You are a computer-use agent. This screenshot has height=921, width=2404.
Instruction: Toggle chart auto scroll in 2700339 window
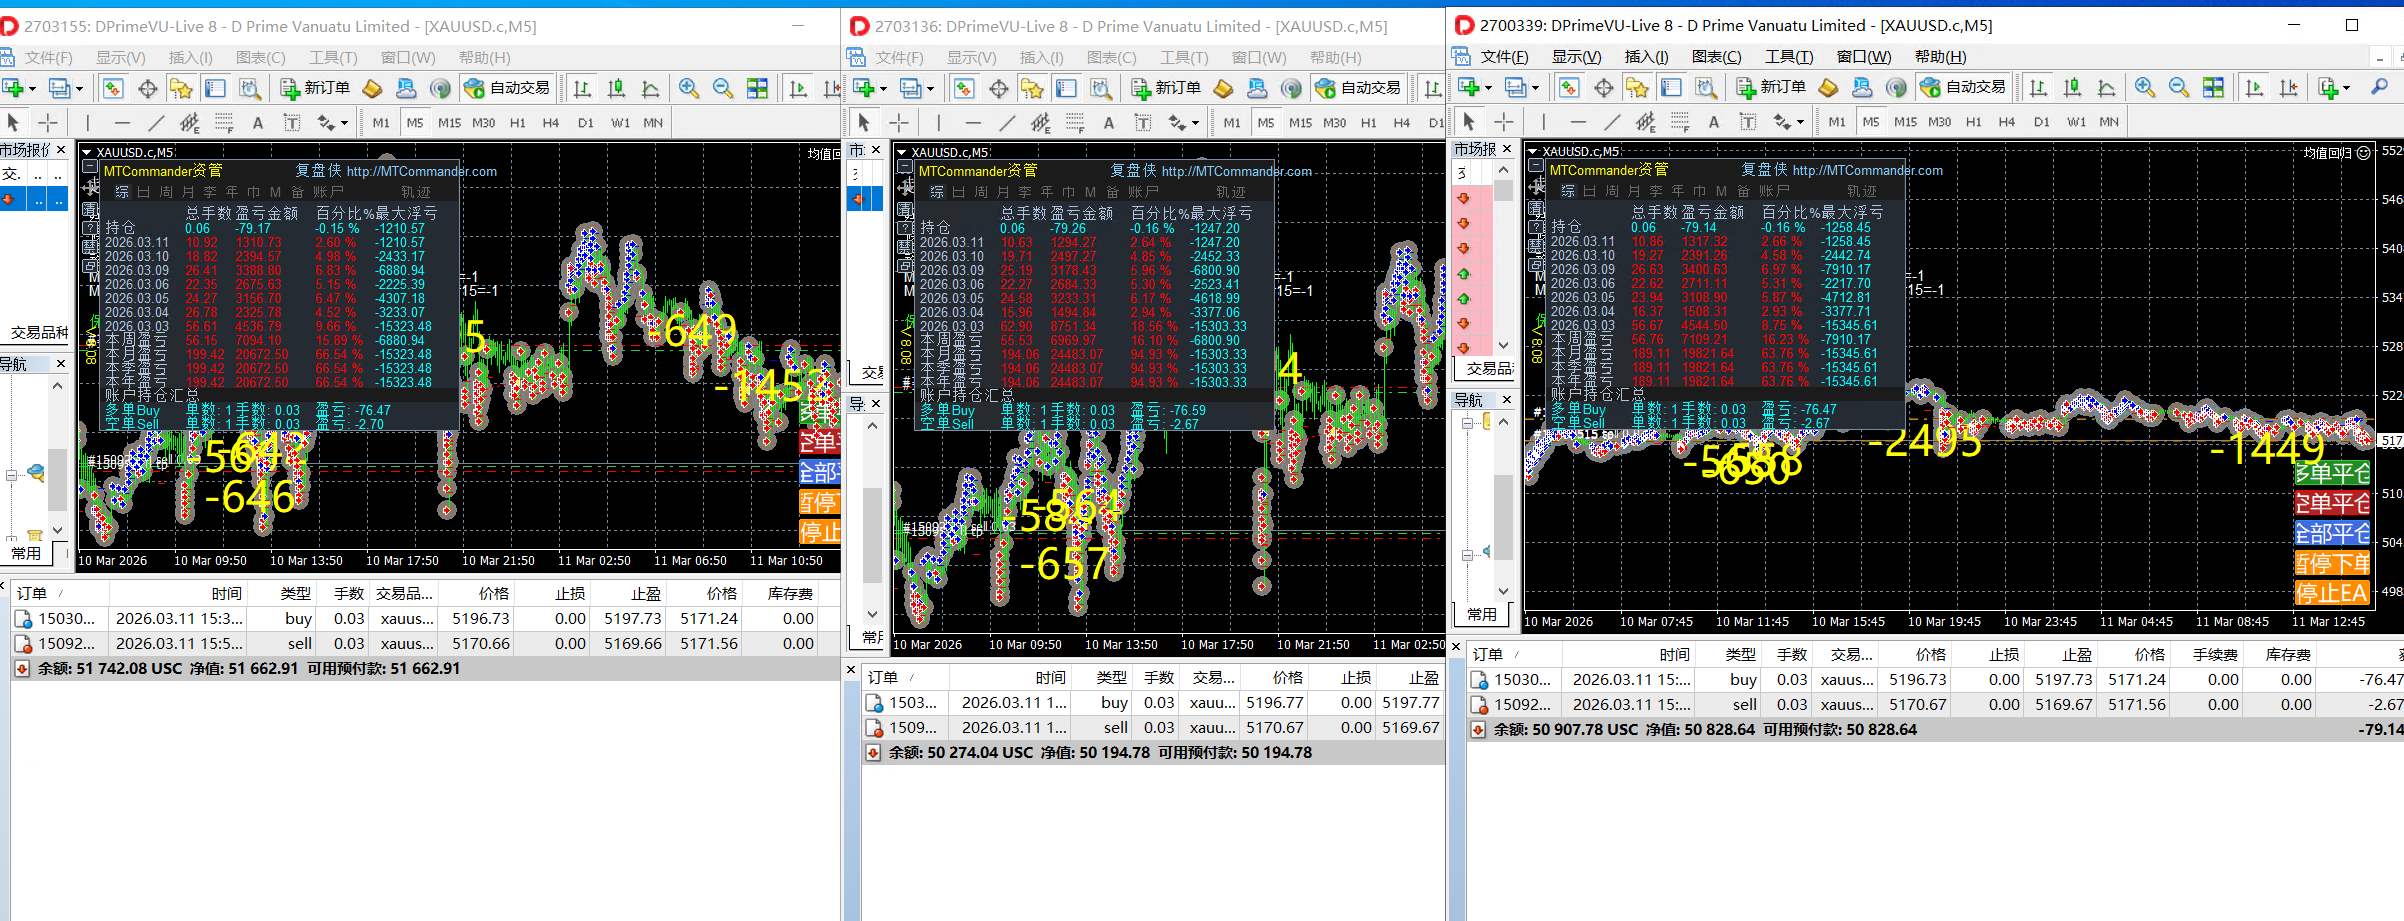pos(2254,88)
